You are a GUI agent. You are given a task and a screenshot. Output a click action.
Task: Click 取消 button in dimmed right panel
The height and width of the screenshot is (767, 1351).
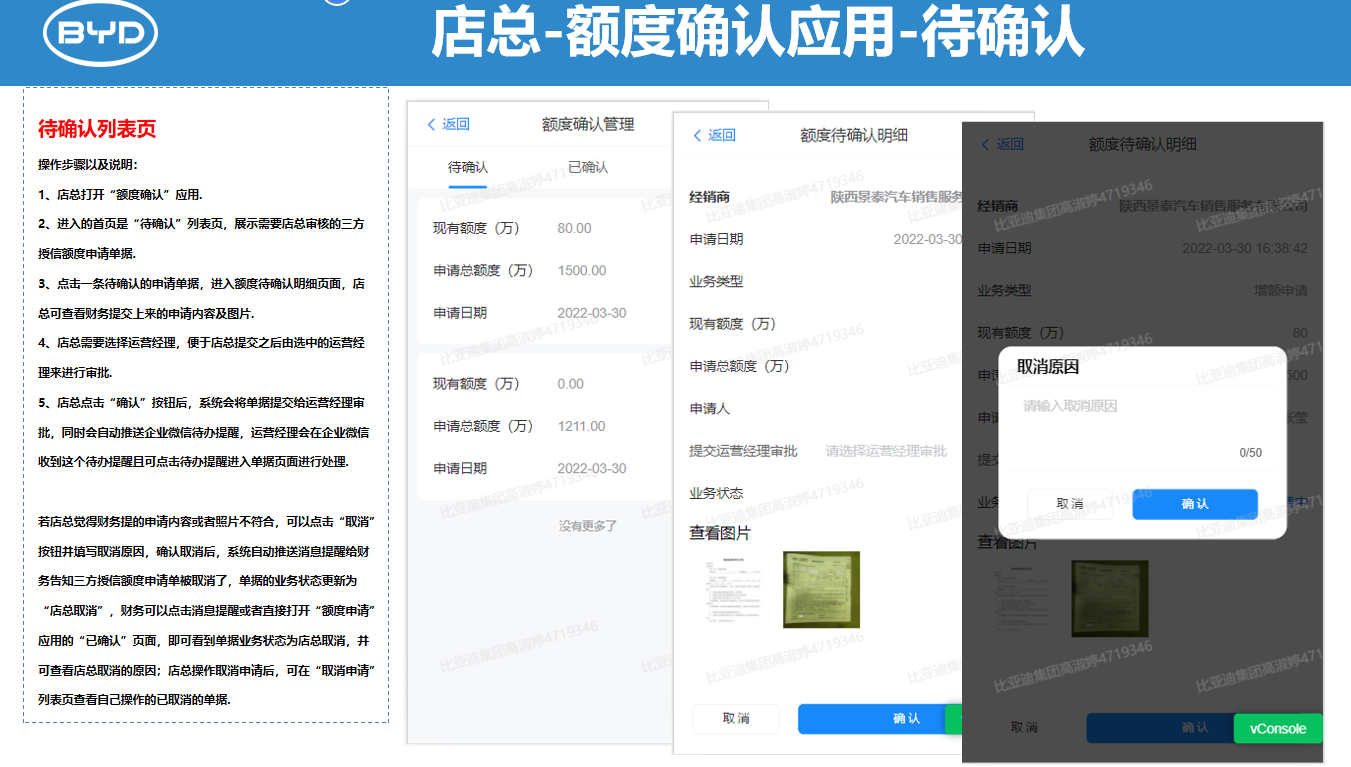pyautogui.click(x=1024, y=727)
